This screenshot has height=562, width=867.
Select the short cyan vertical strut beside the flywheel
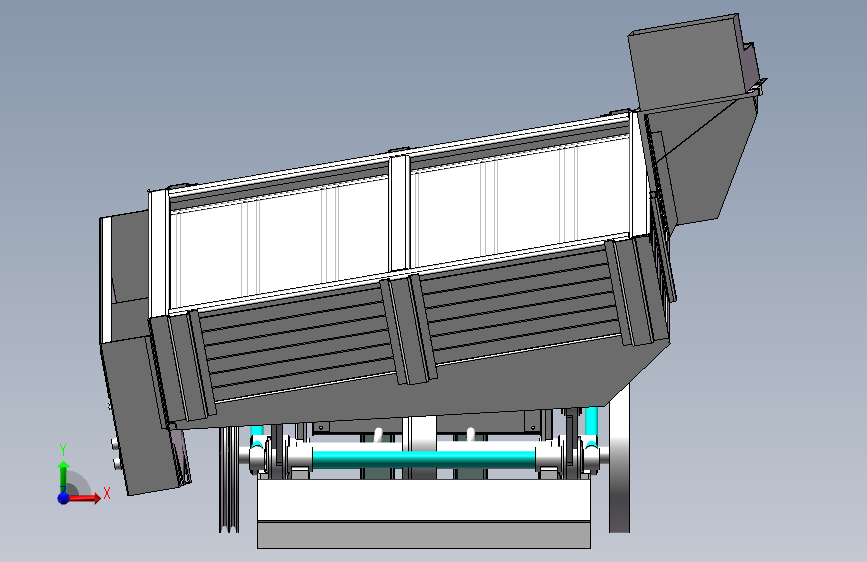[x=591, y=423]
